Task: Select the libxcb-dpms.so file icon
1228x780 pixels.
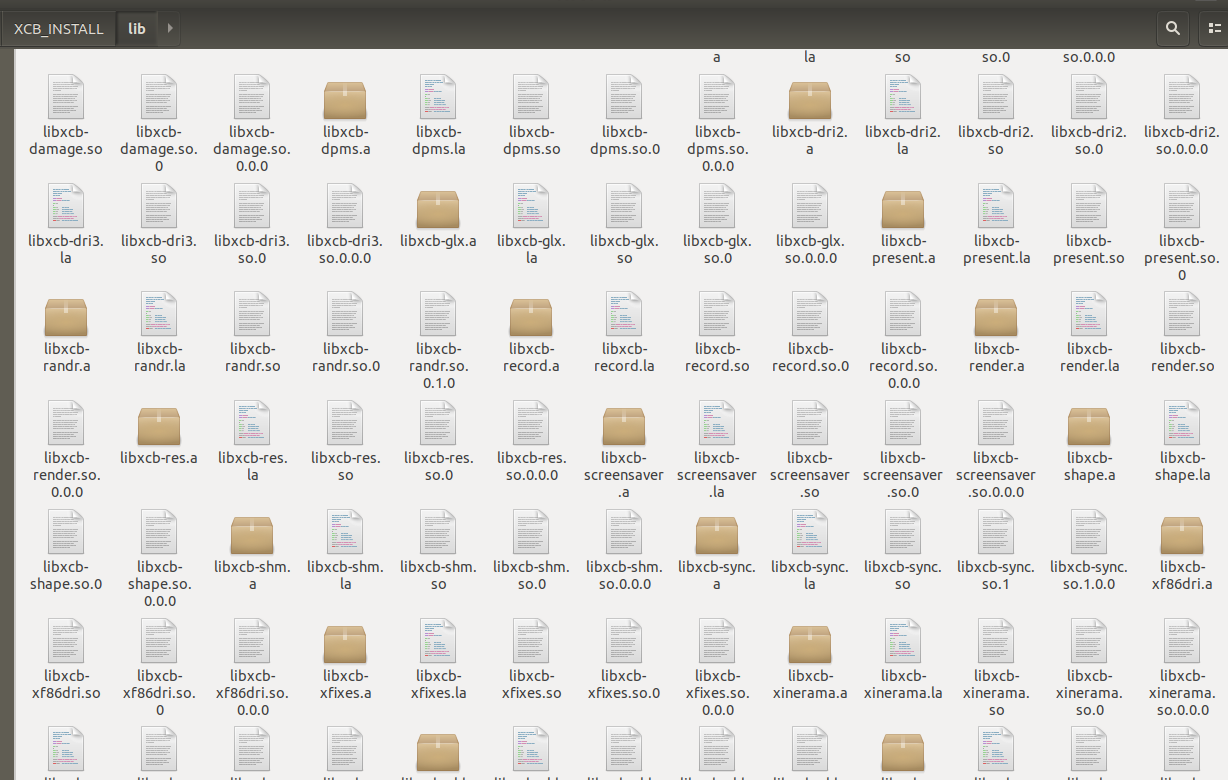Action: 531,98
